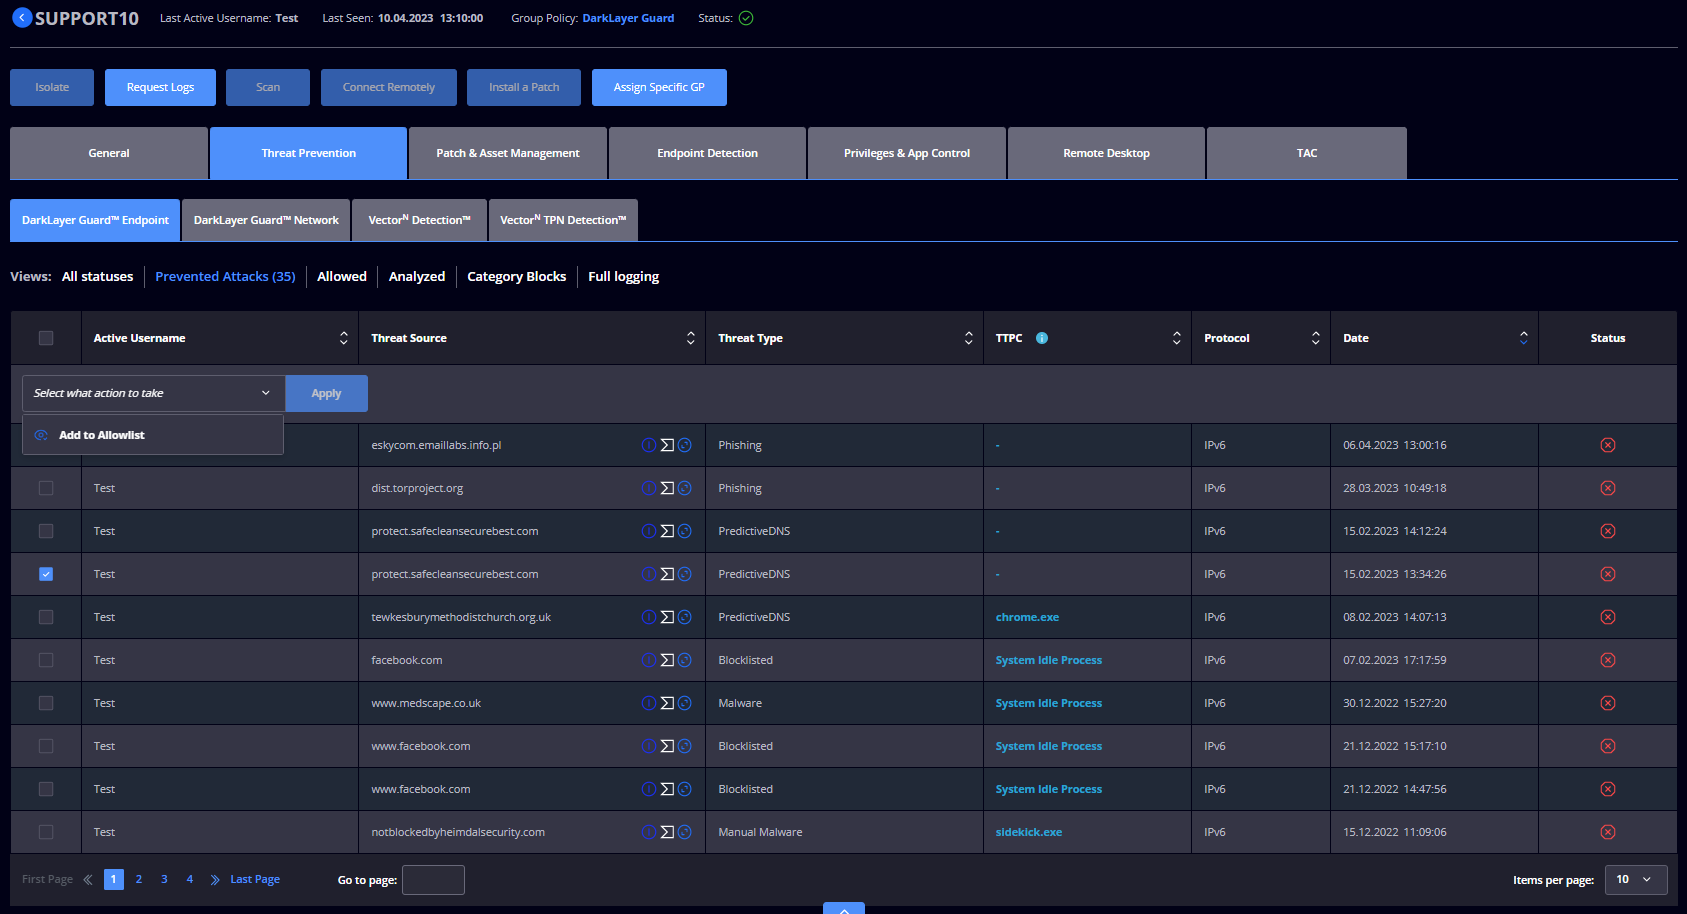Check the box for the dist.torproject.org row
The width and height of the screenshot is (1687, 914).
tap(46, 488)
